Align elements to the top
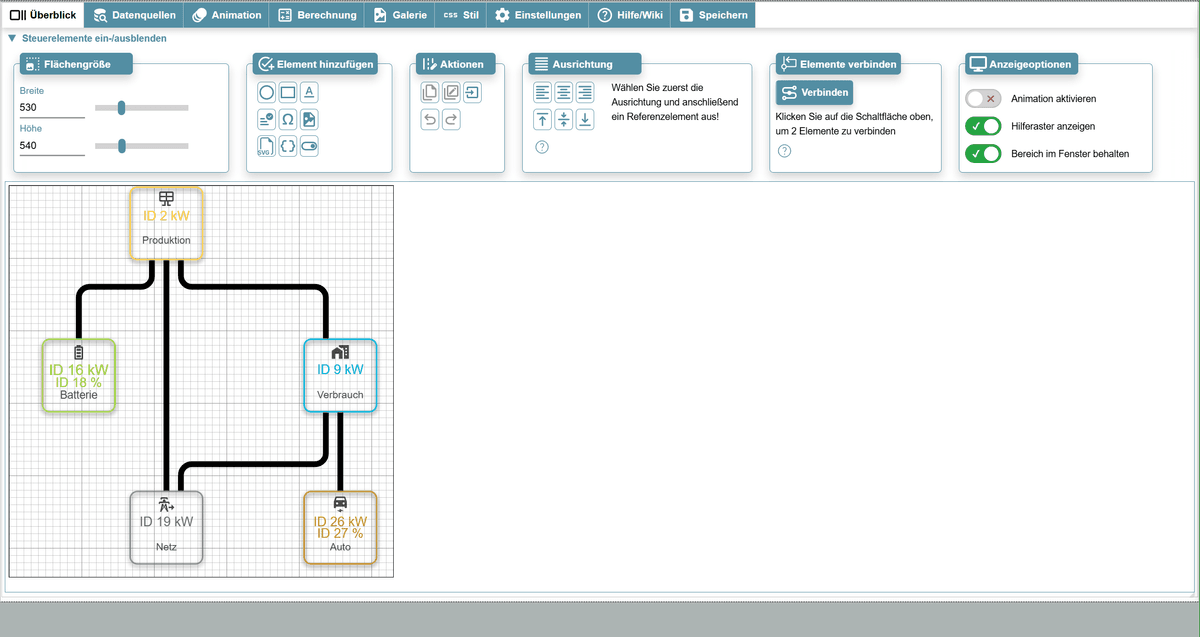1200x637 pixels. pyautogui.click(x=542, y=119)
